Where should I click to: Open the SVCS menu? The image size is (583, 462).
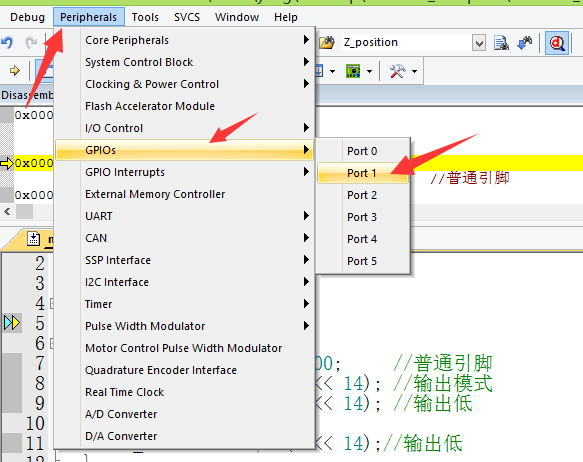[187, 17]
